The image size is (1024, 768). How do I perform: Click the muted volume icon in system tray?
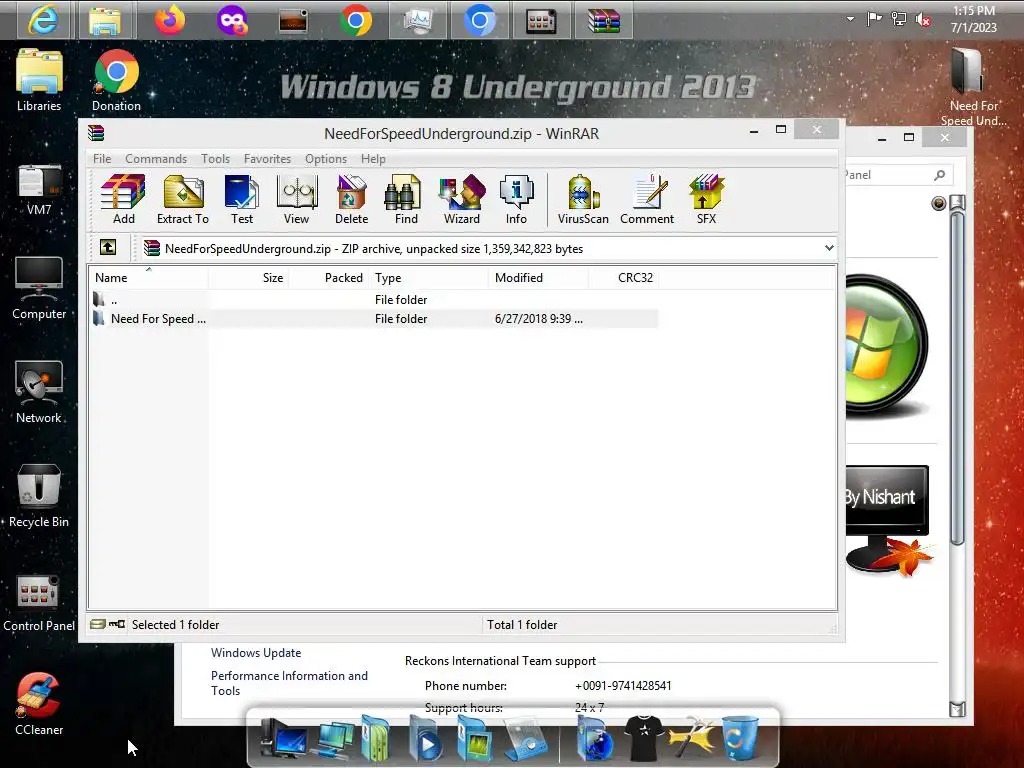click(x=923, y=20)
